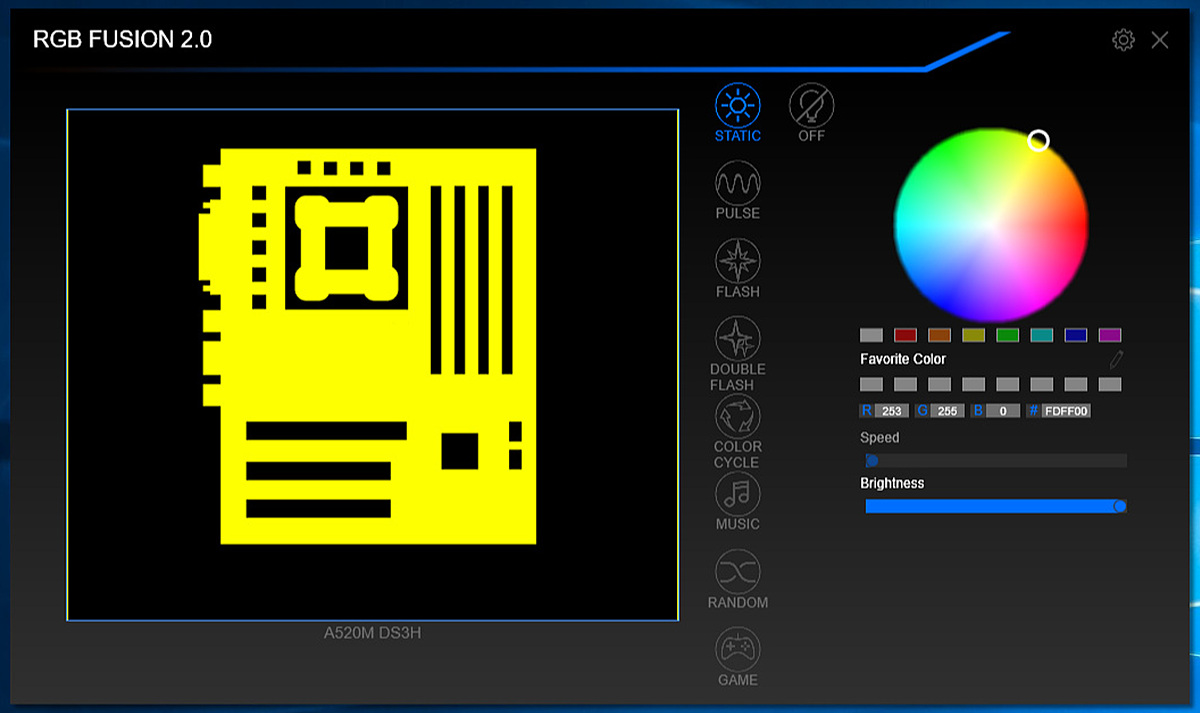Click the G value field showing 255

coord(947,411)
